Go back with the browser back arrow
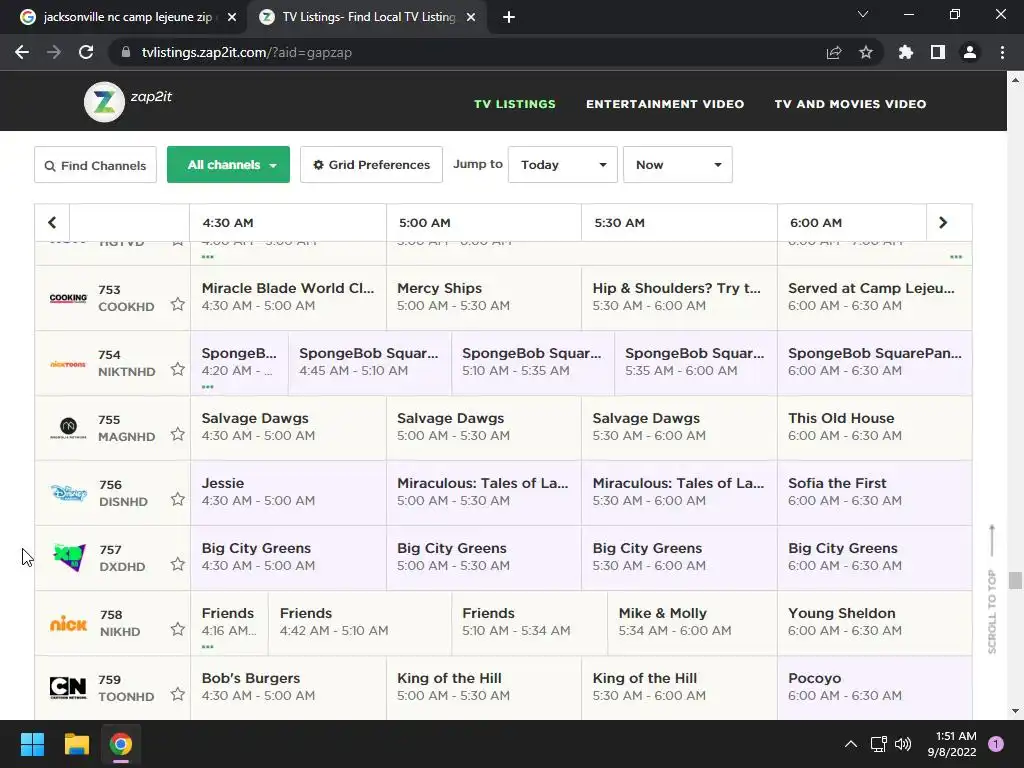 click(x=22, y=52)
